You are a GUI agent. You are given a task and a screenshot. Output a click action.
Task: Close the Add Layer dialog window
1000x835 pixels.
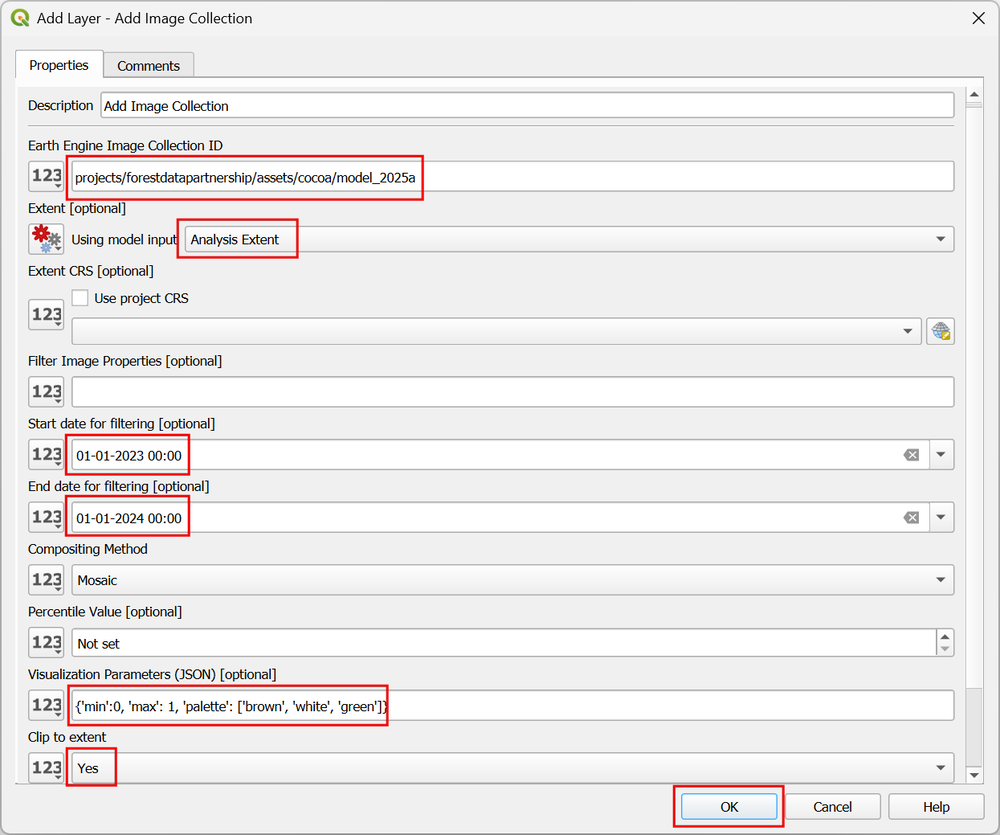978,18
